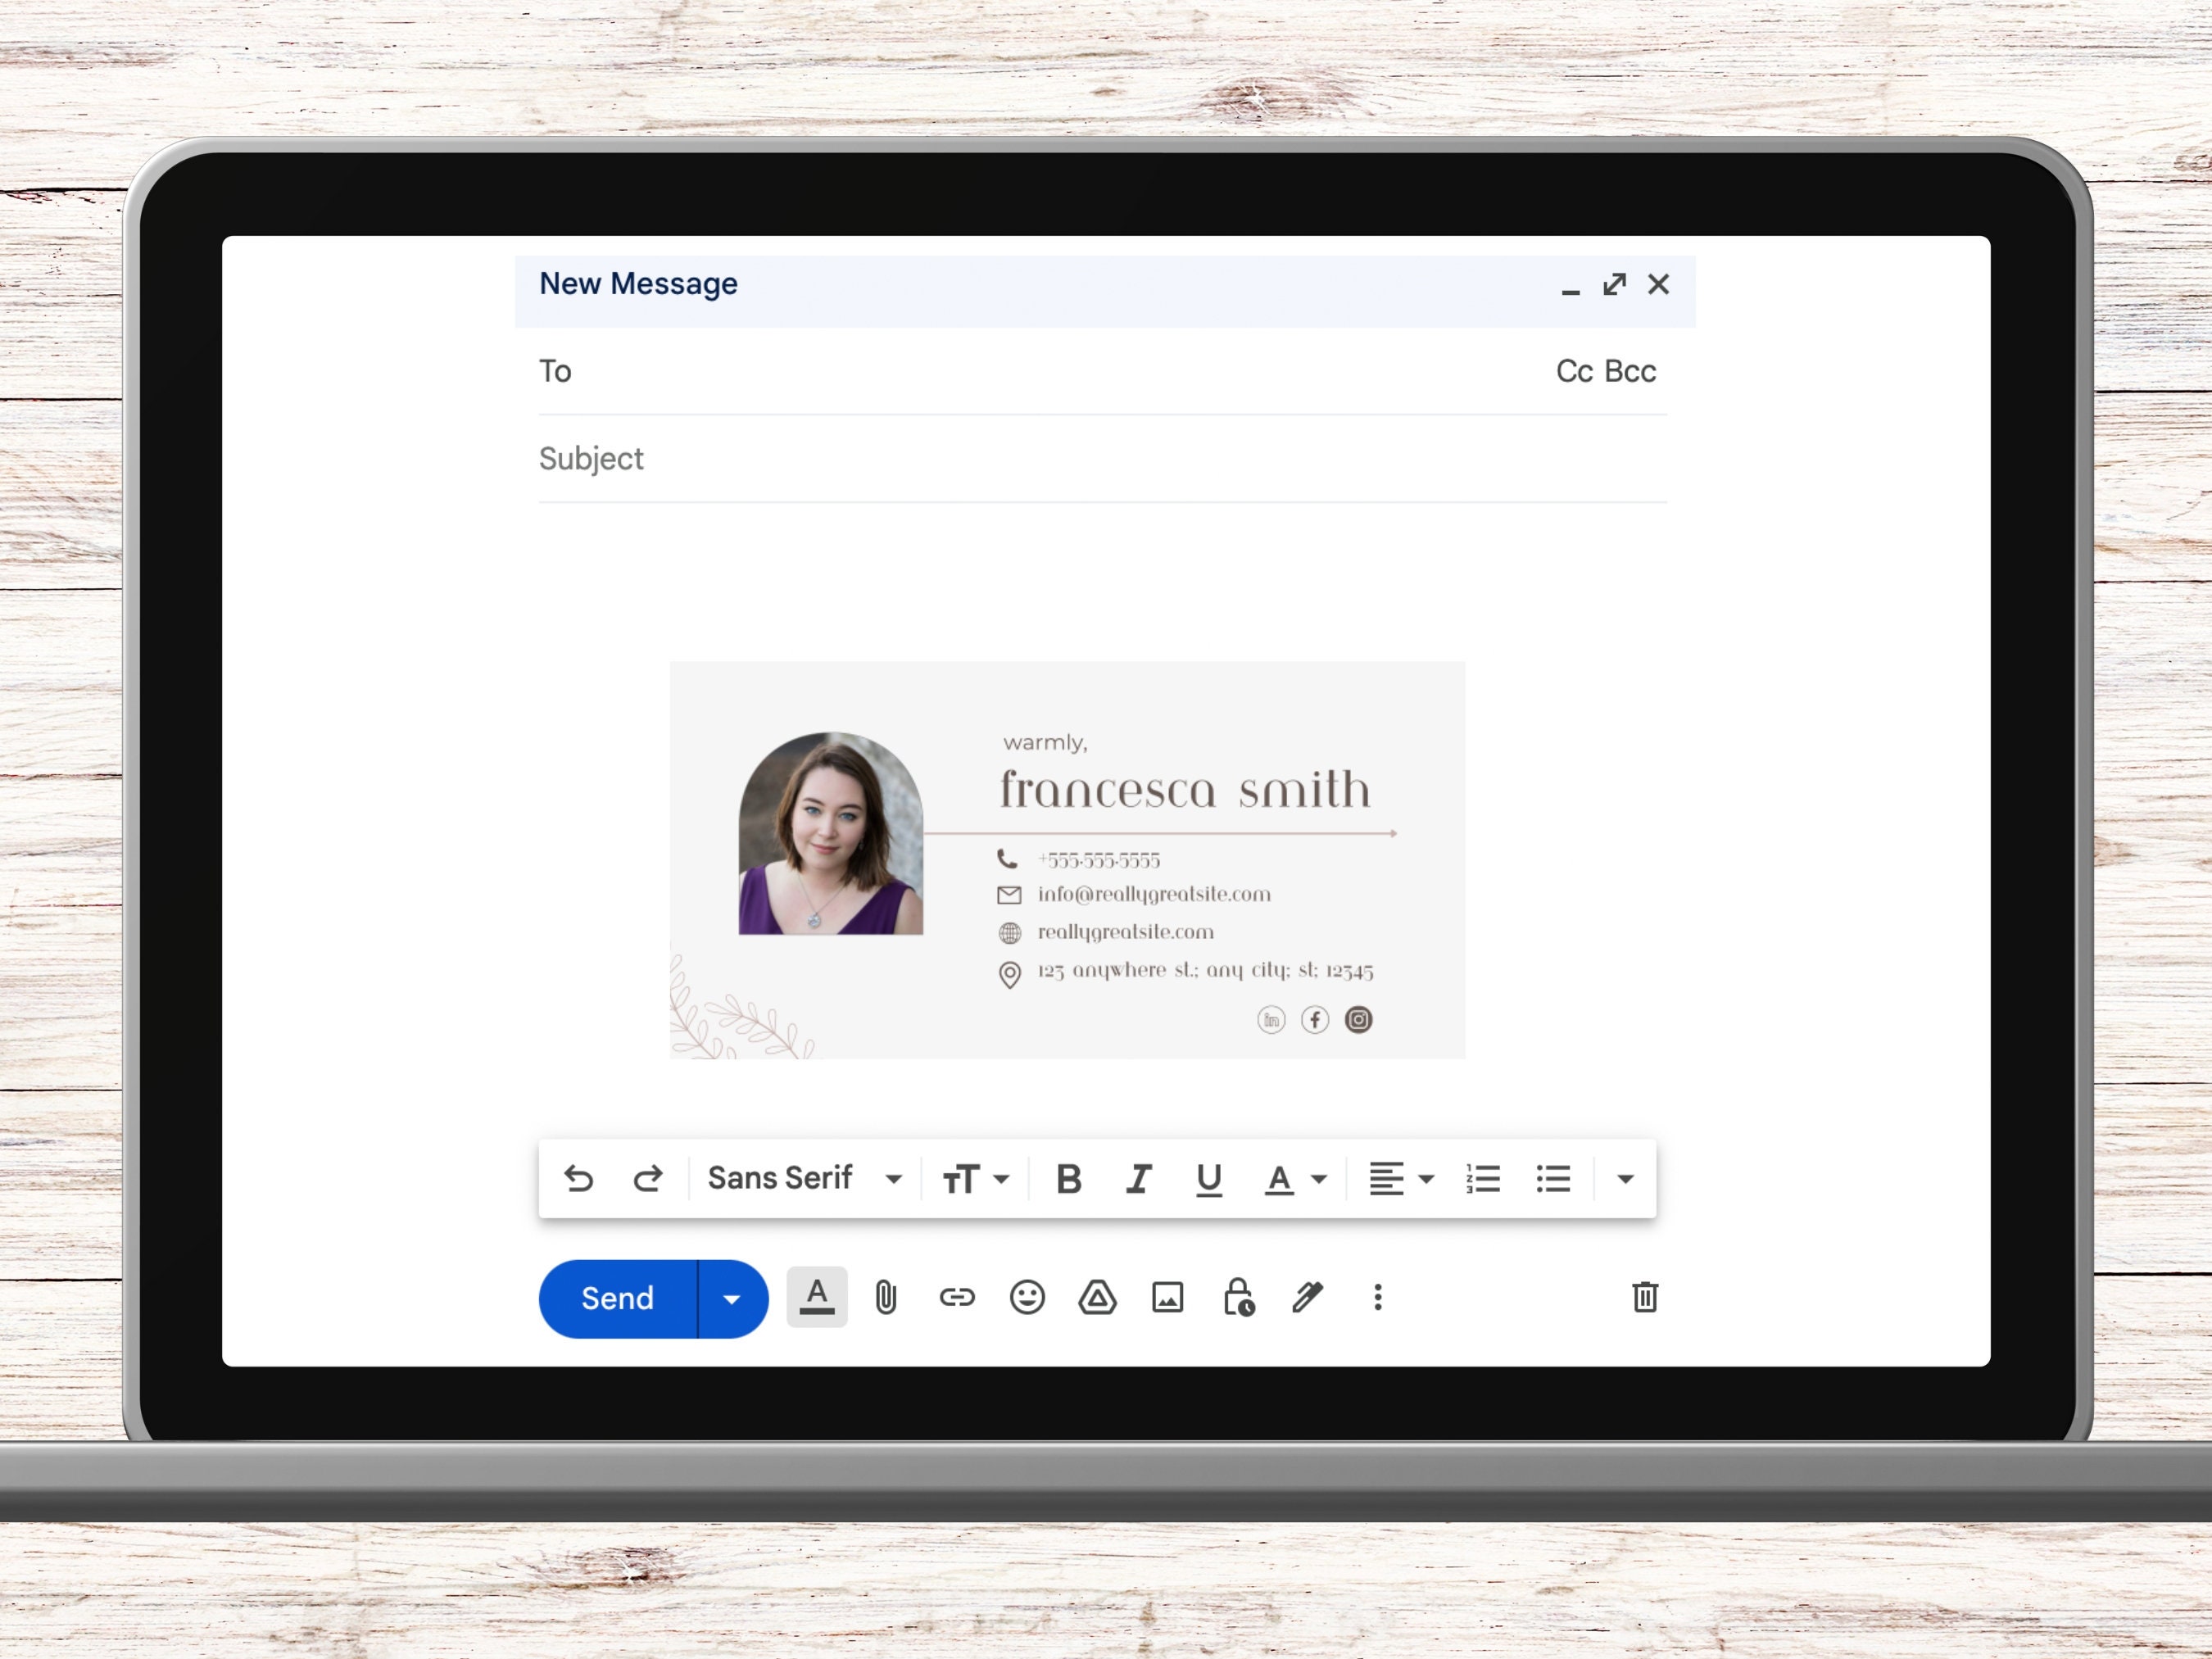Open the text color picker

click(1293, 1178)
